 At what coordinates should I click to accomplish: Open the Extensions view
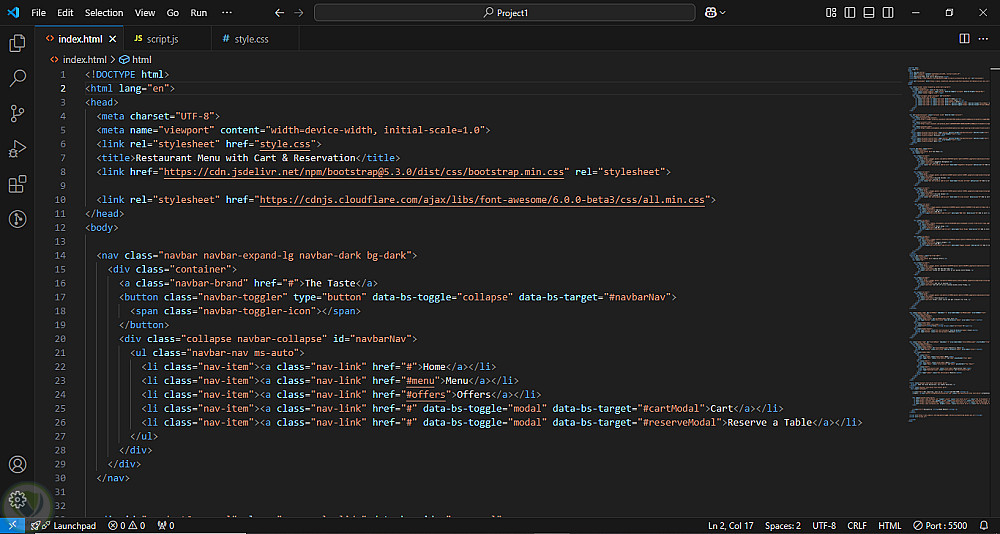pyautogui.click(x=17, y=184)
